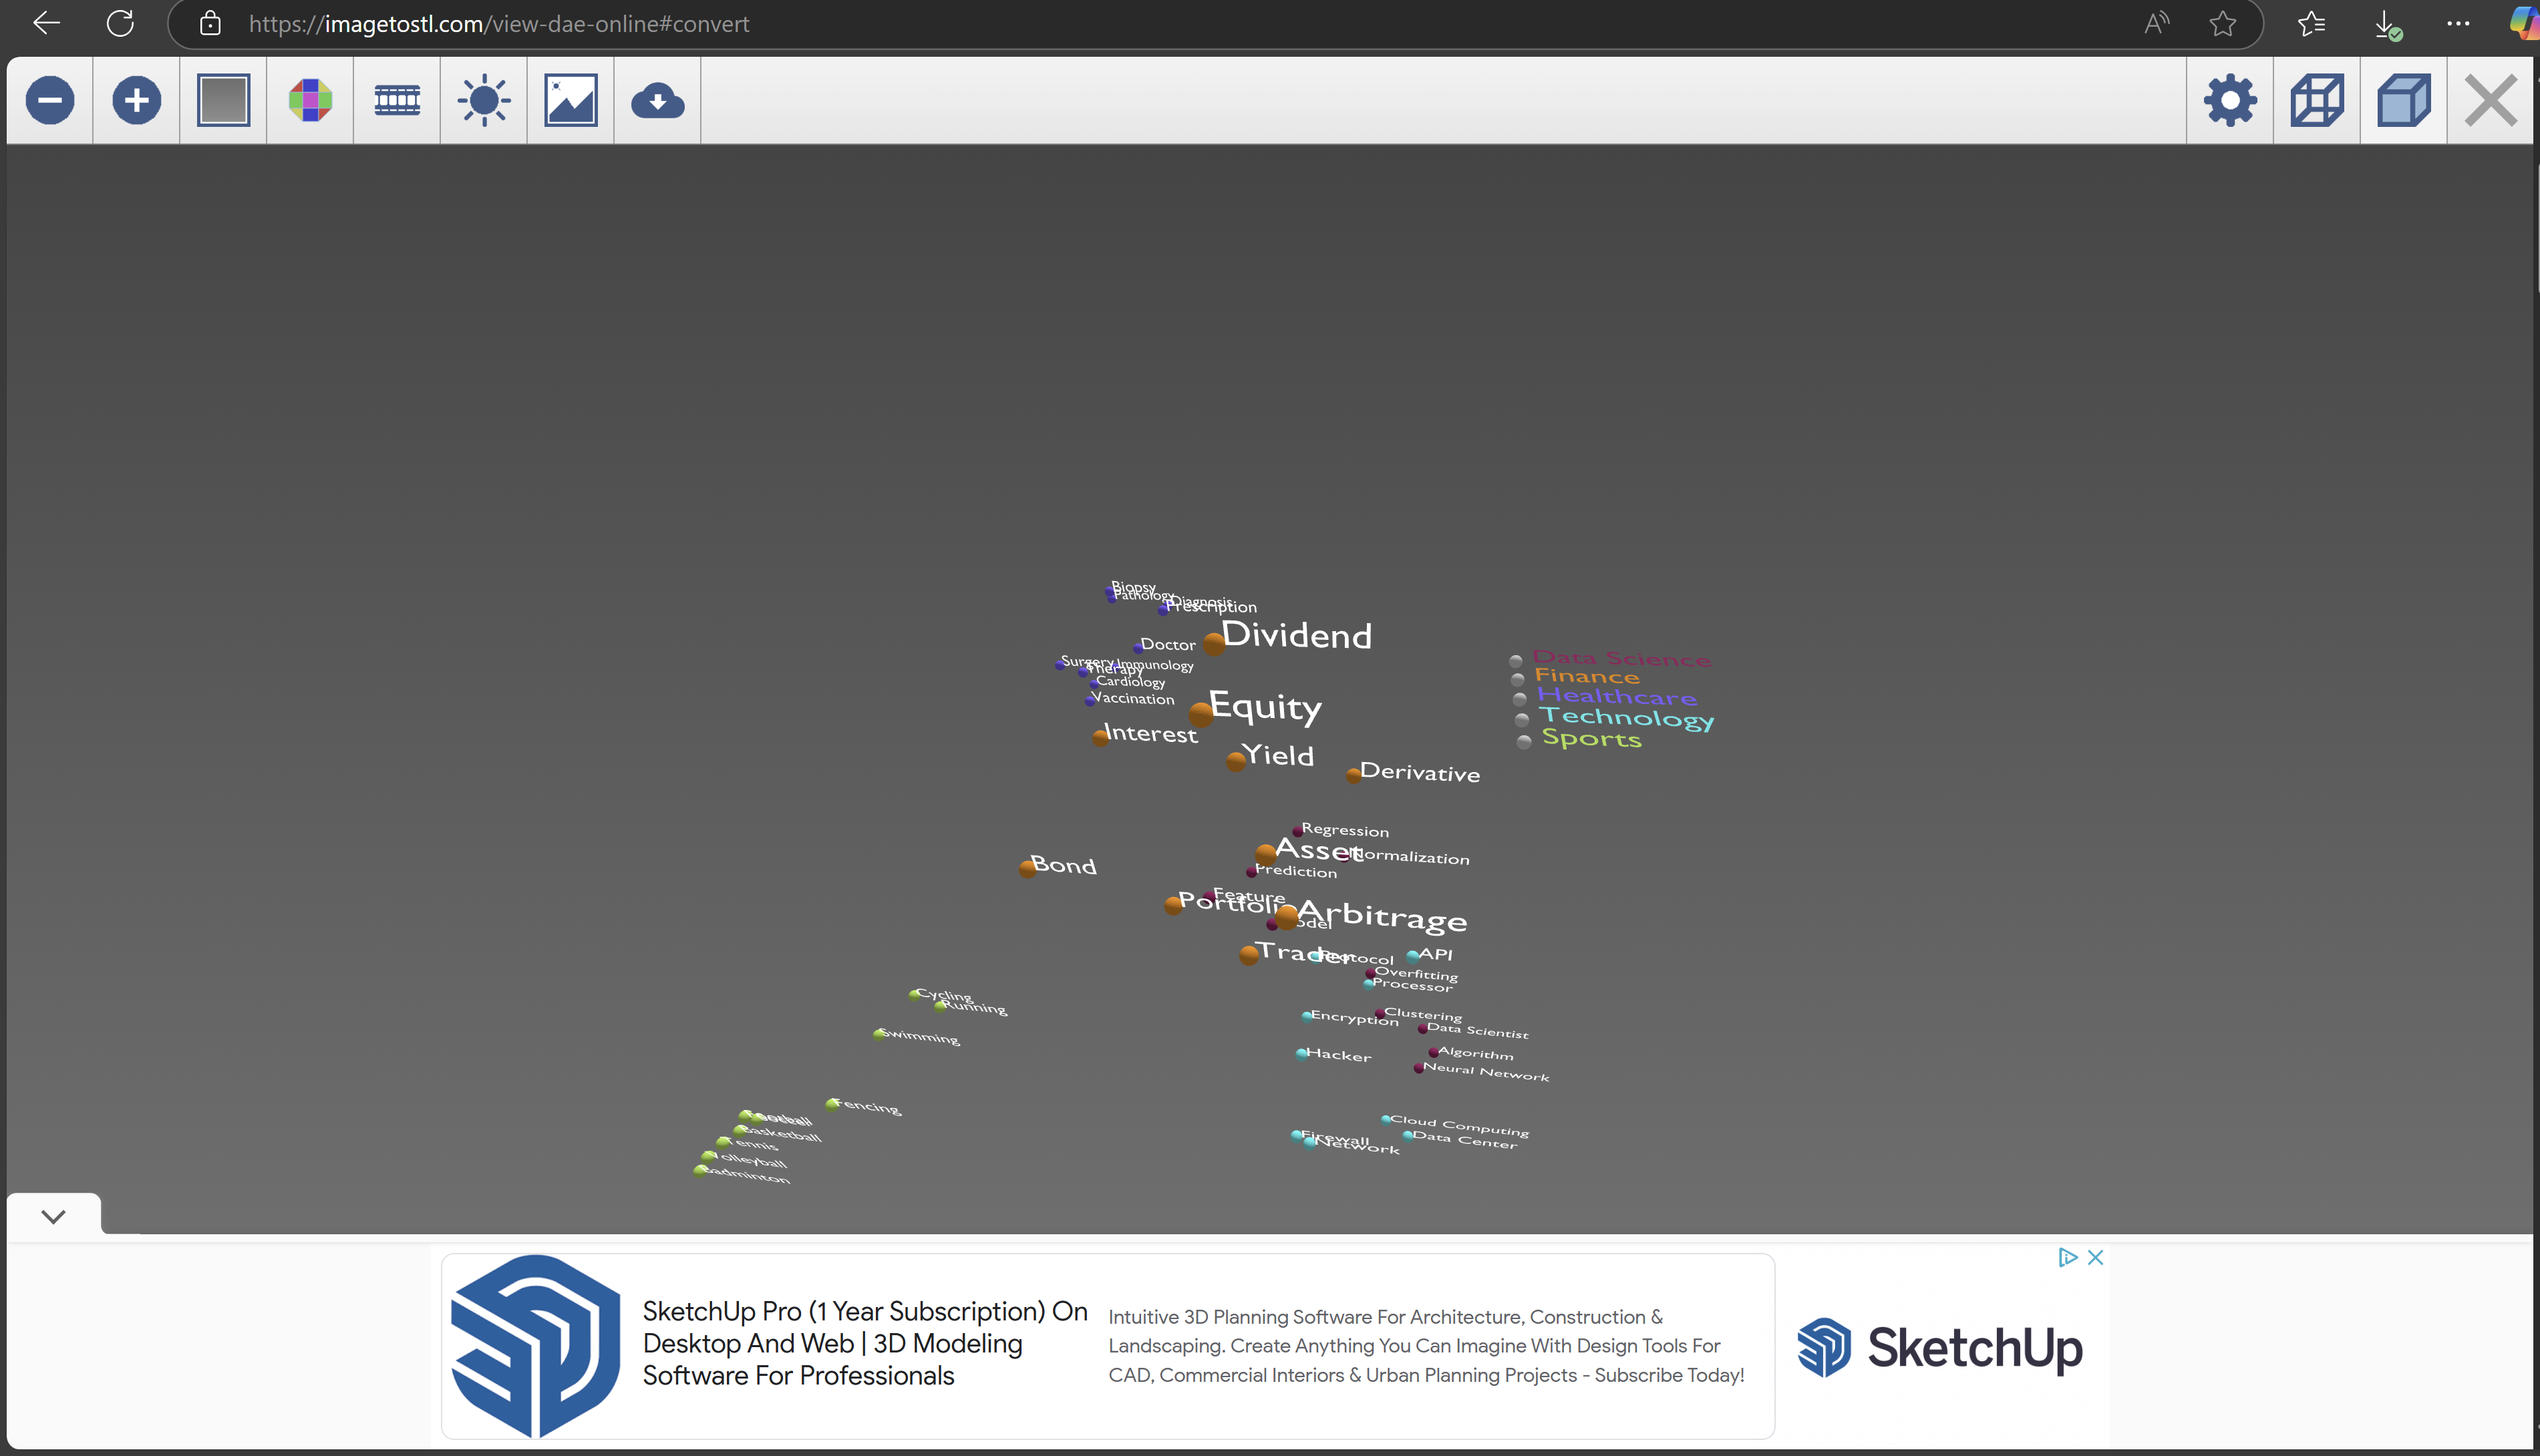Click the 'Yield' node label

coord(1277,755)
